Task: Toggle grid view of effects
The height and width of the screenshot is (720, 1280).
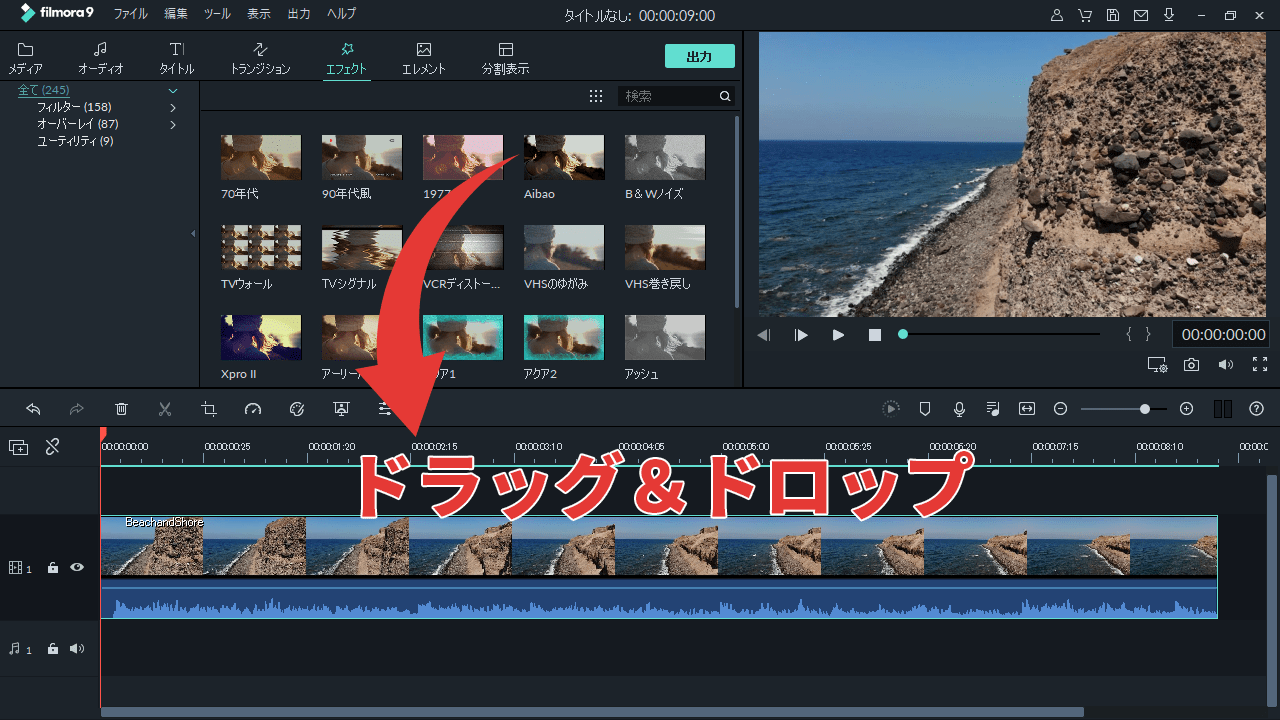Action: click(596, 96)
